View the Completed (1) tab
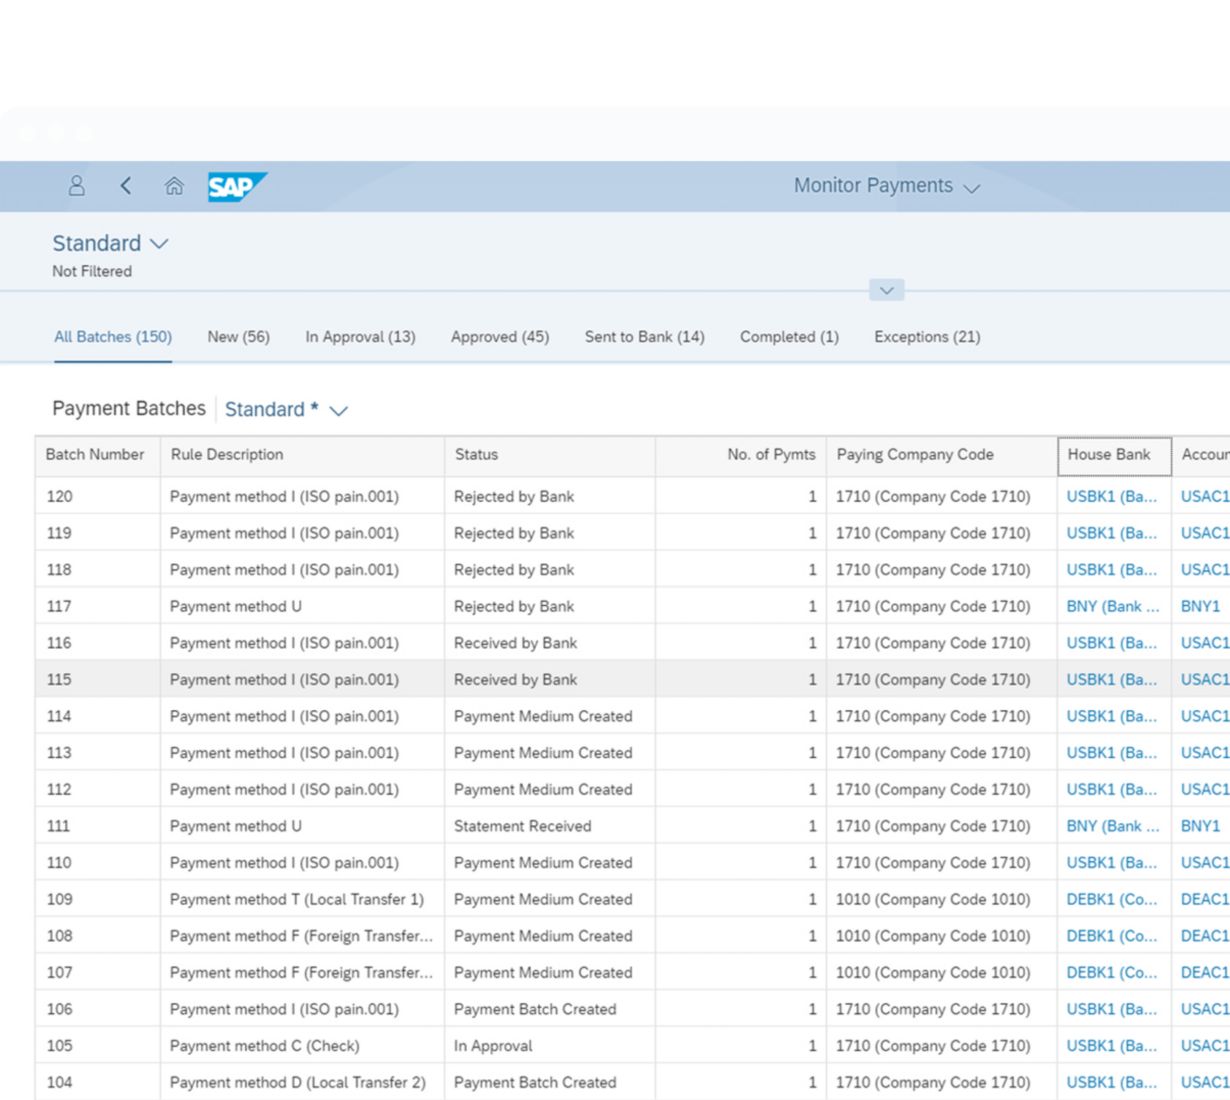Image resolution: width=1230 pixels, height=1100 pixels. 789,337
